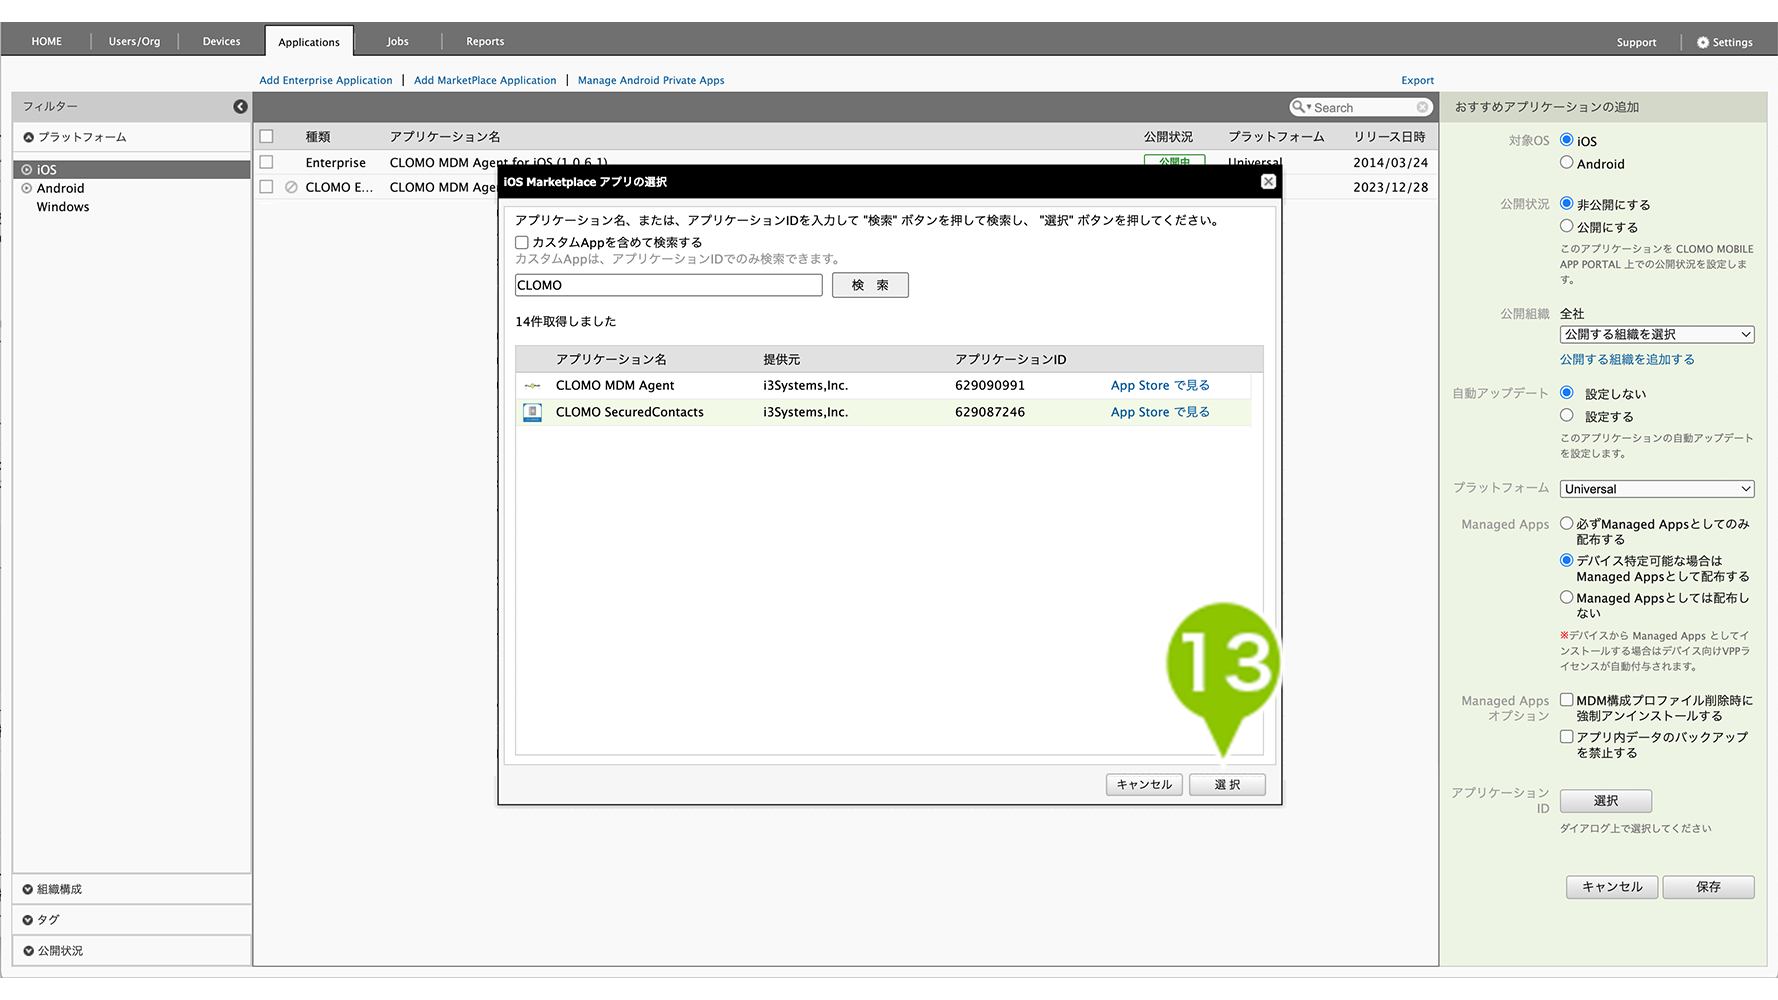
Task: Open the Jobs tab
Action: pos(398,41)
